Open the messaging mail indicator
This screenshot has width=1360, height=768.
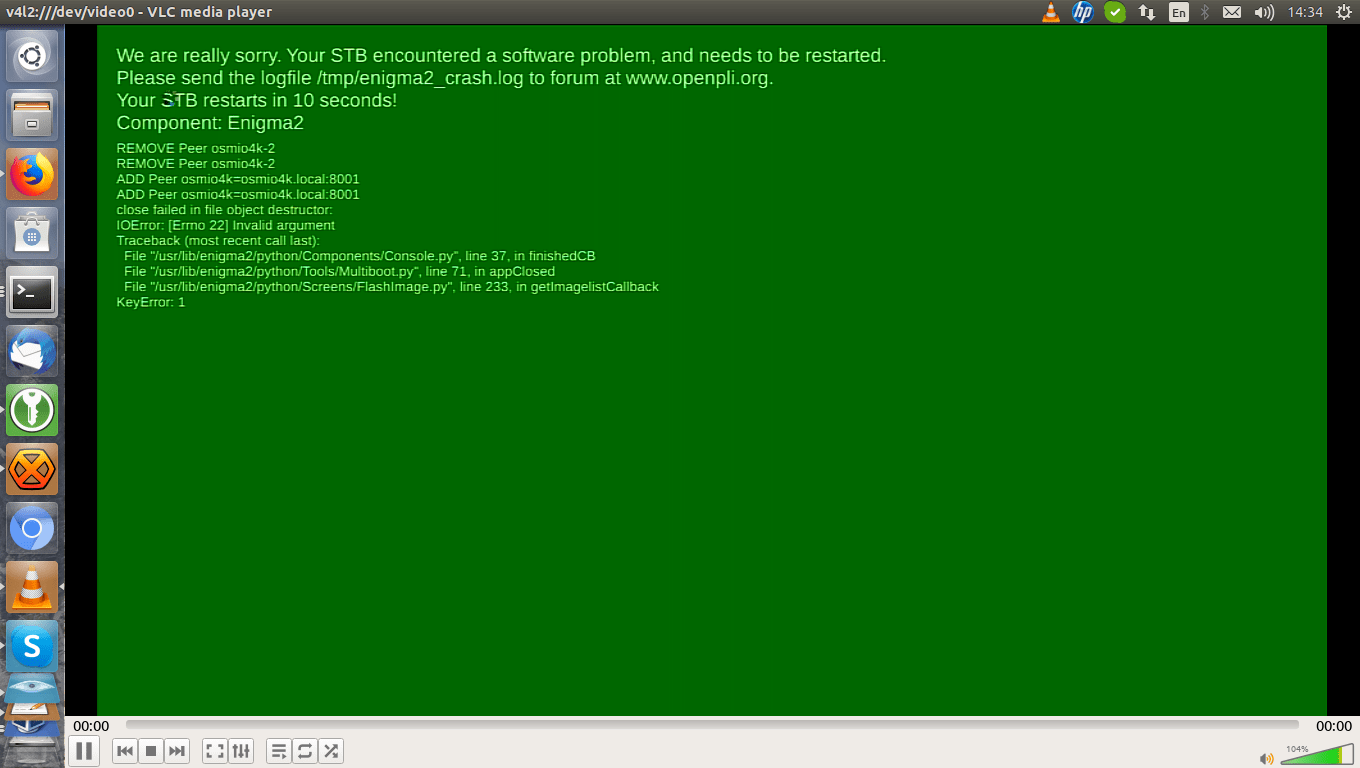coord(1232,12)
